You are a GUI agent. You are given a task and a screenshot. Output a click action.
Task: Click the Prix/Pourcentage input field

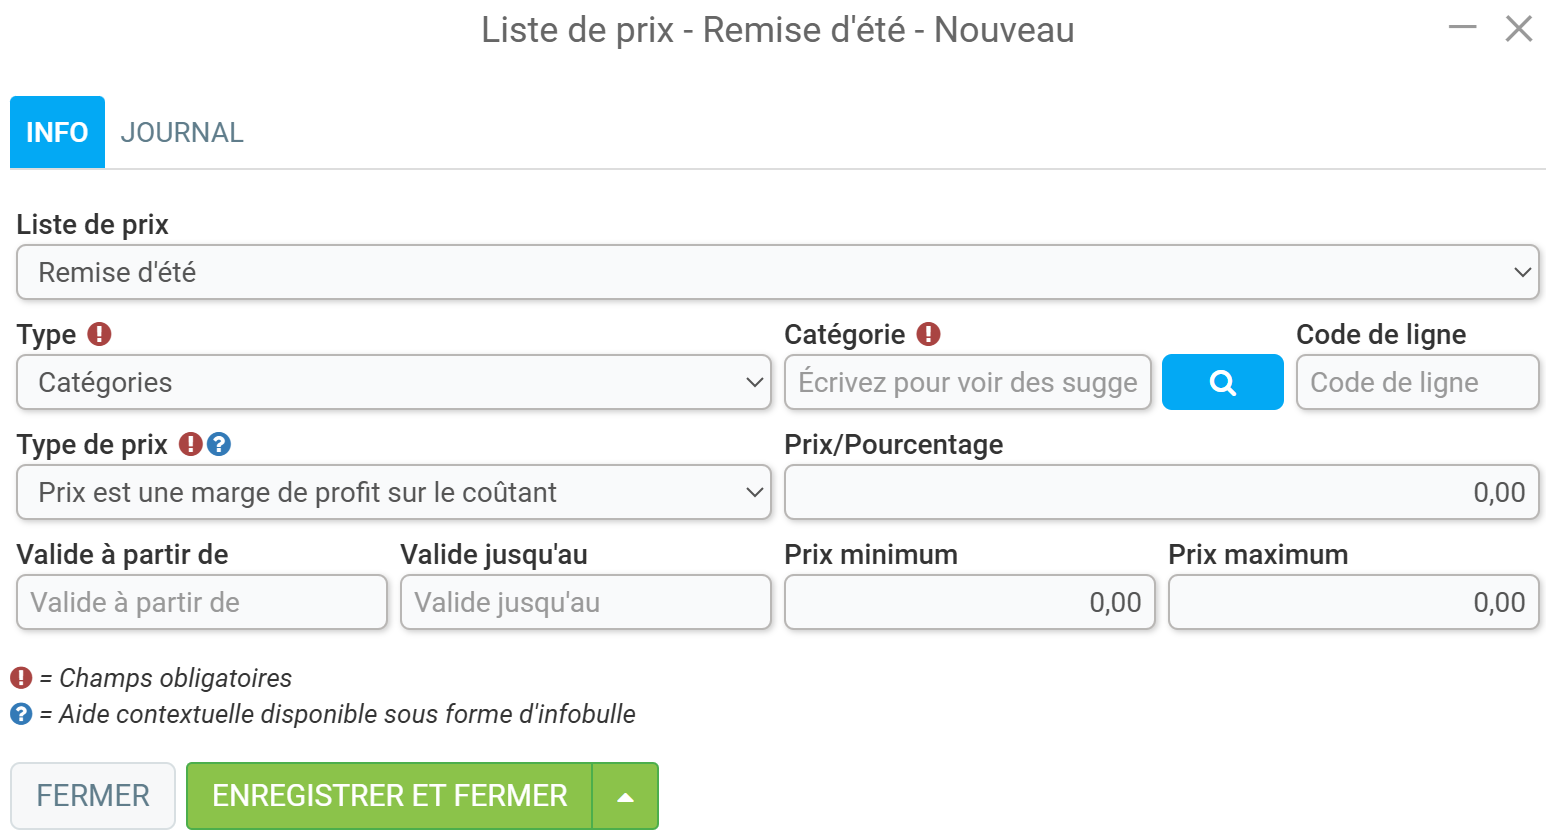click(x=1162, y=492)
